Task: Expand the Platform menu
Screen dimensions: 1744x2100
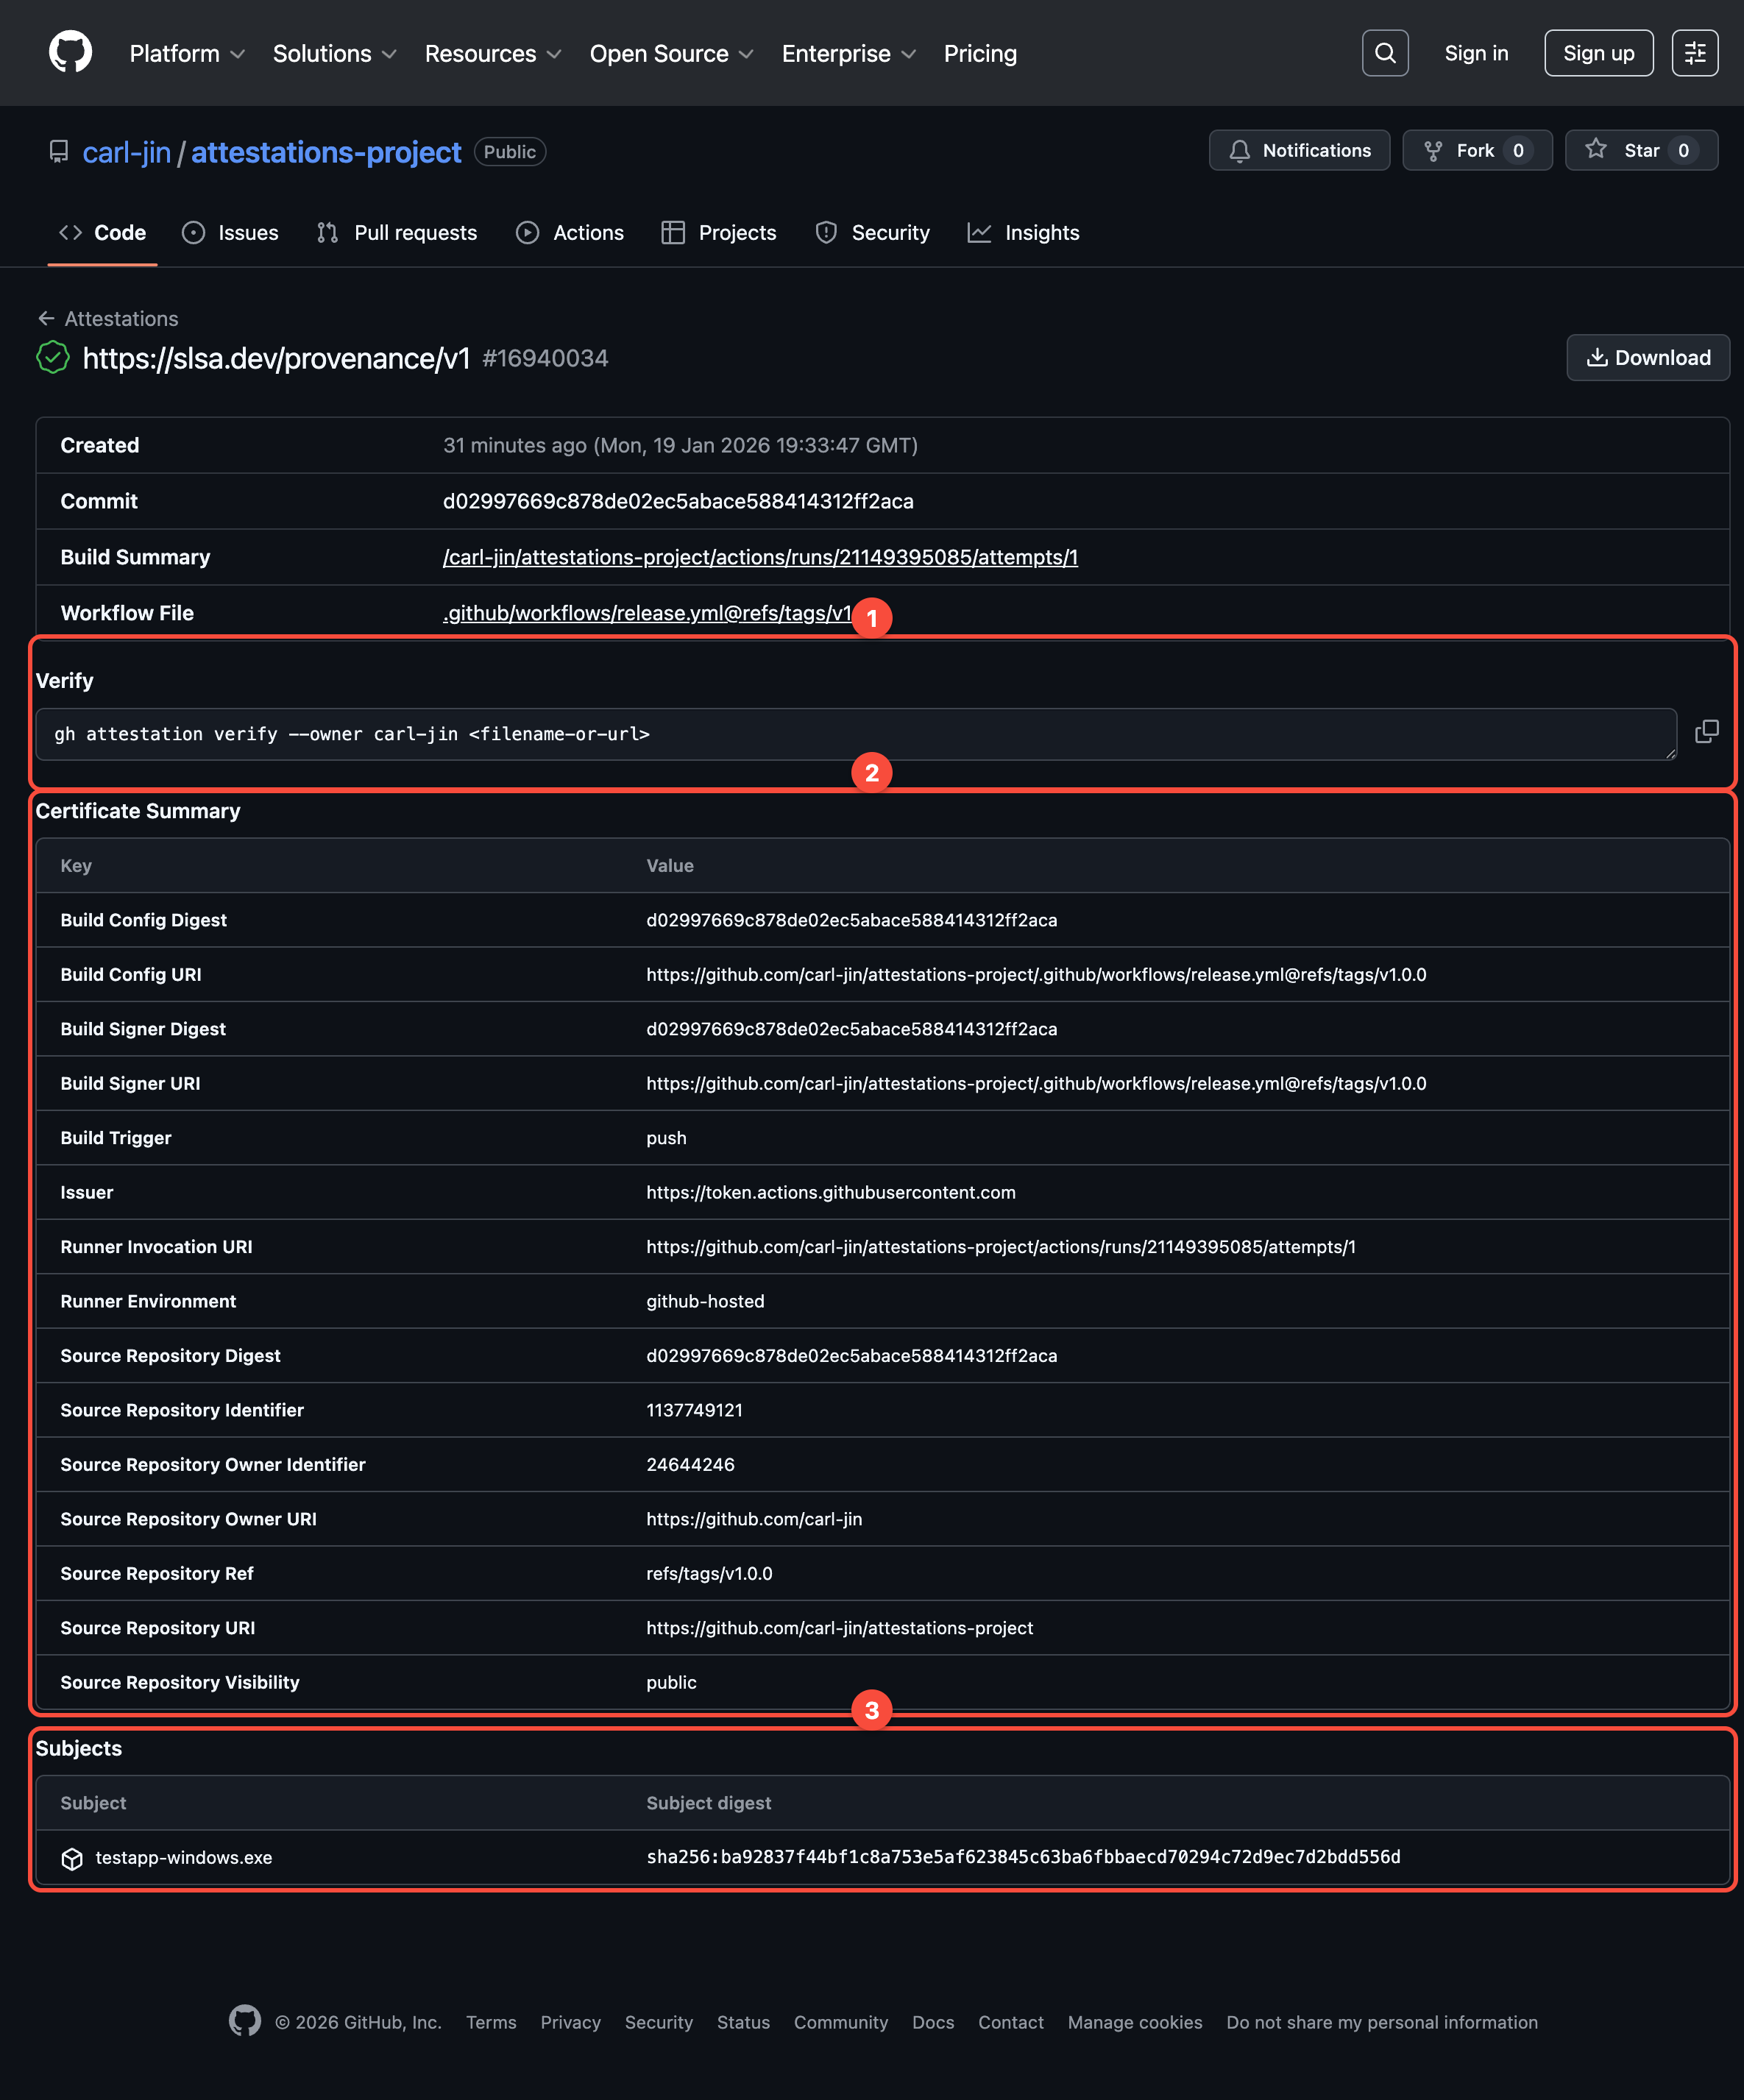Action: 187,54
